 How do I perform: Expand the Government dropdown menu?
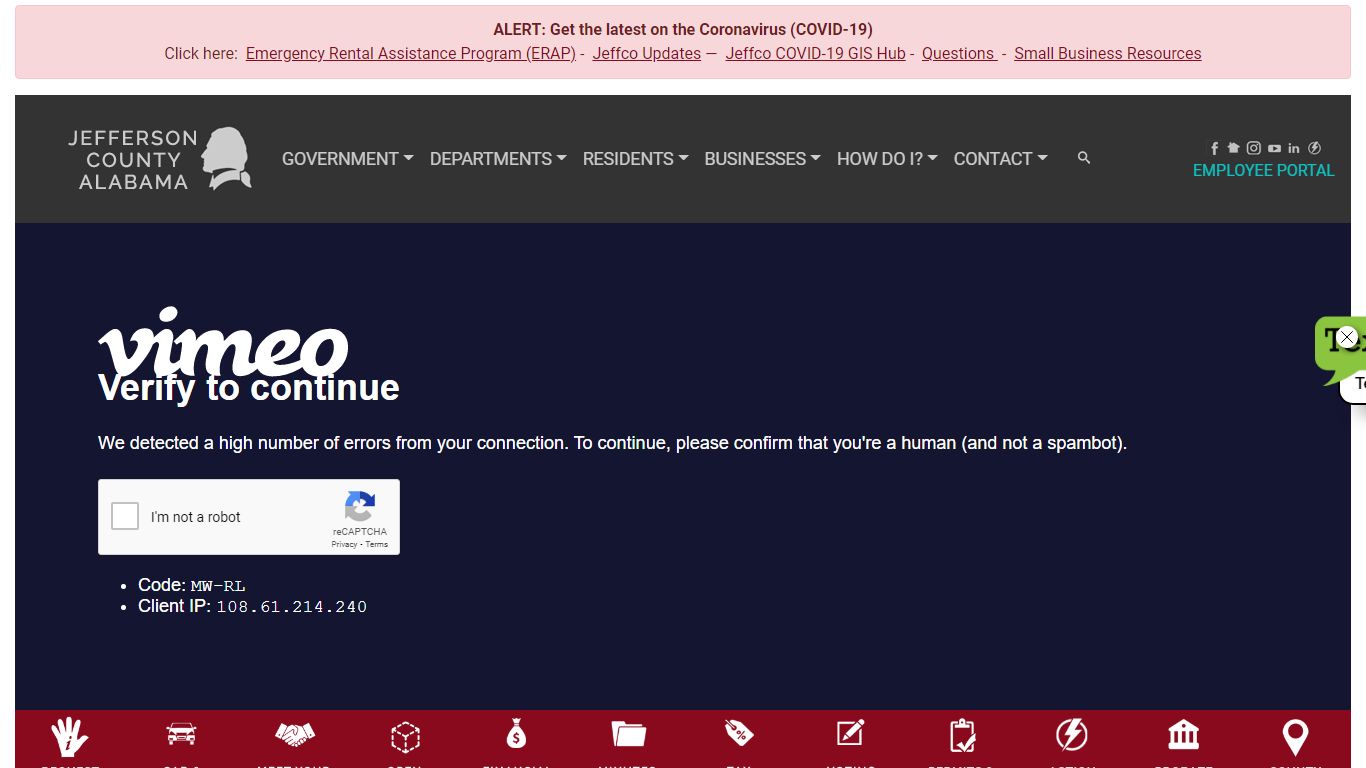[x=348, y=159]
